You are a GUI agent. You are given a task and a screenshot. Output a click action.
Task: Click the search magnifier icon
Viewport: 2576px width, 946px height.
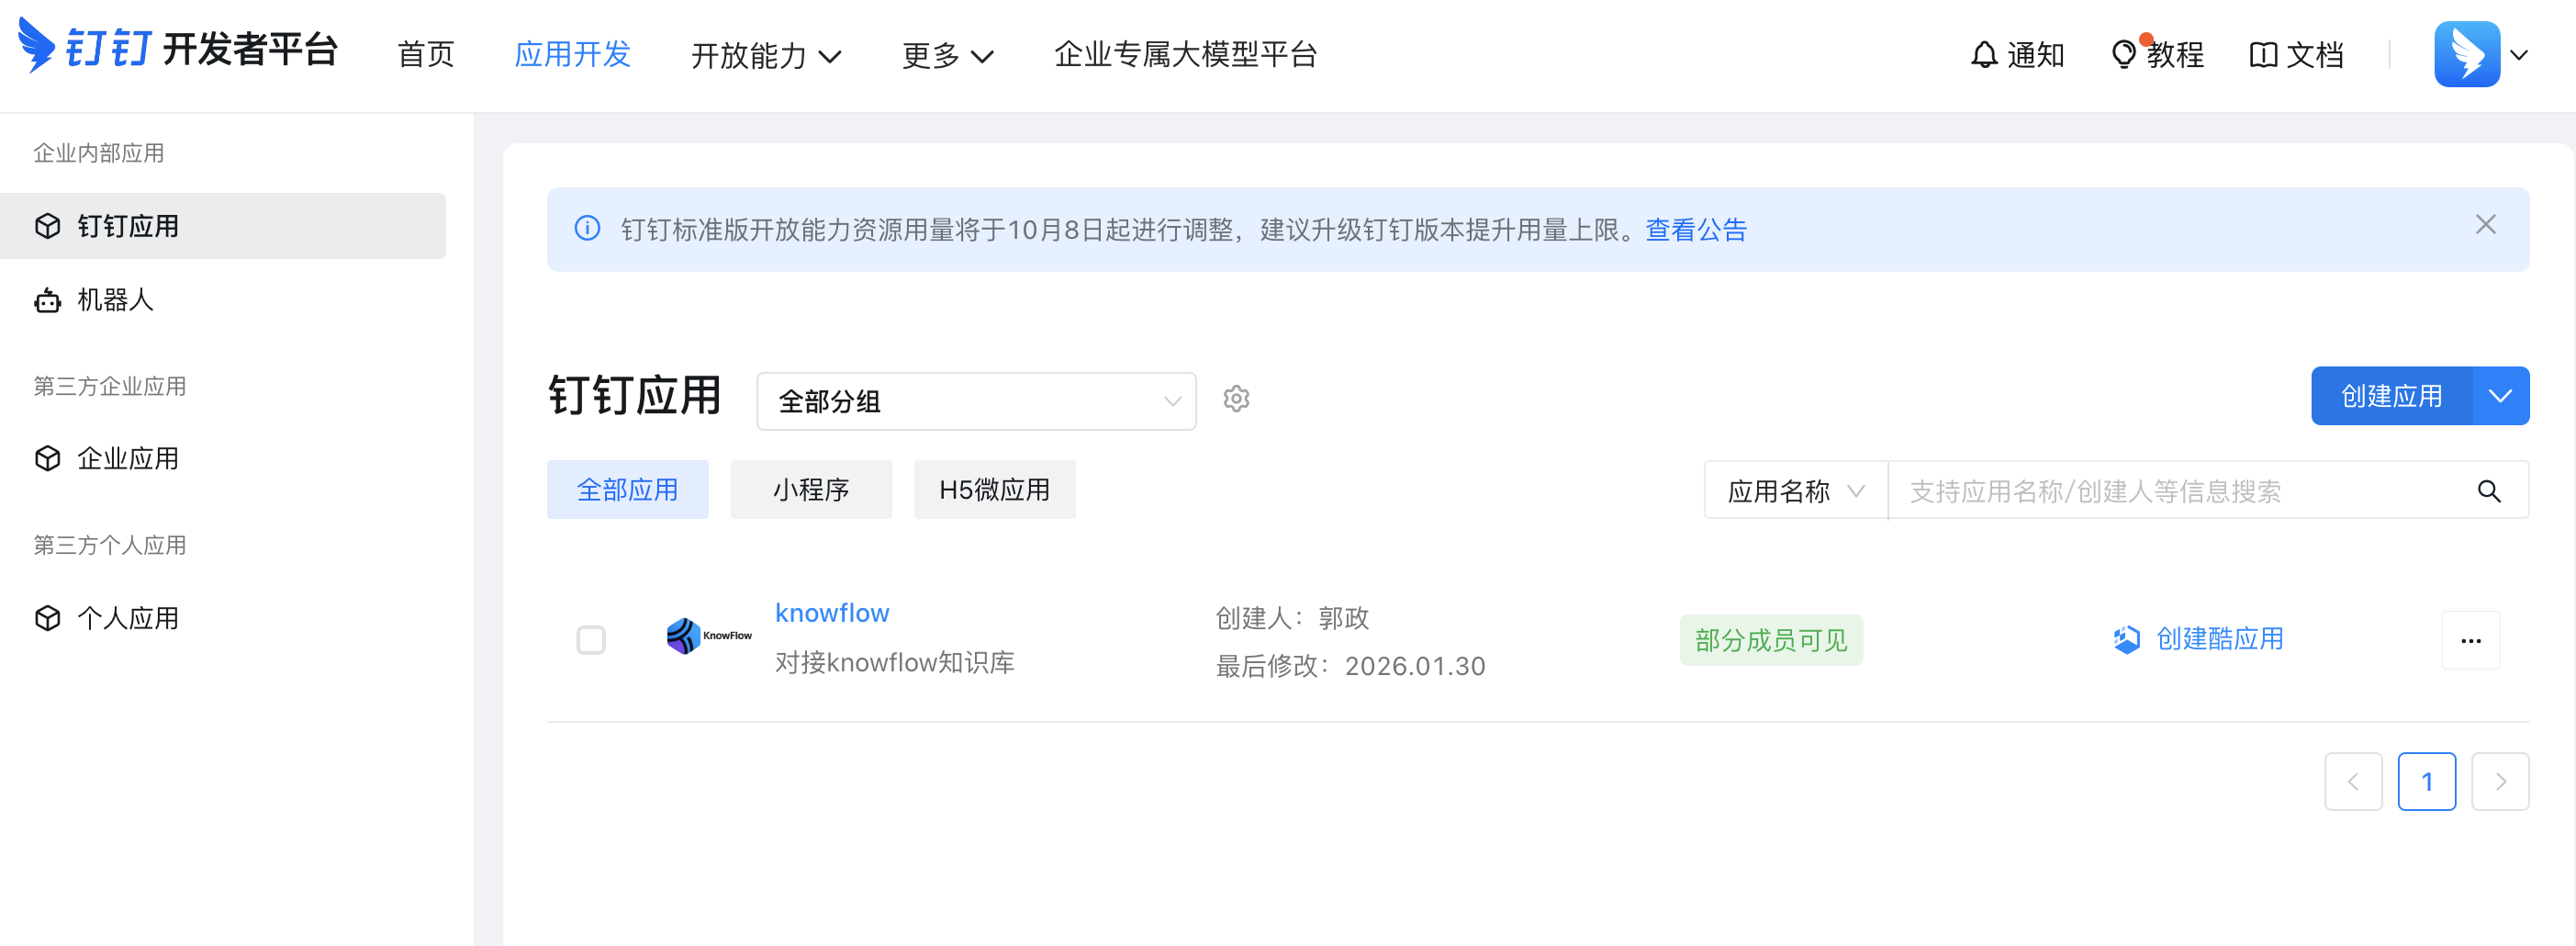tap(2488, 491)
